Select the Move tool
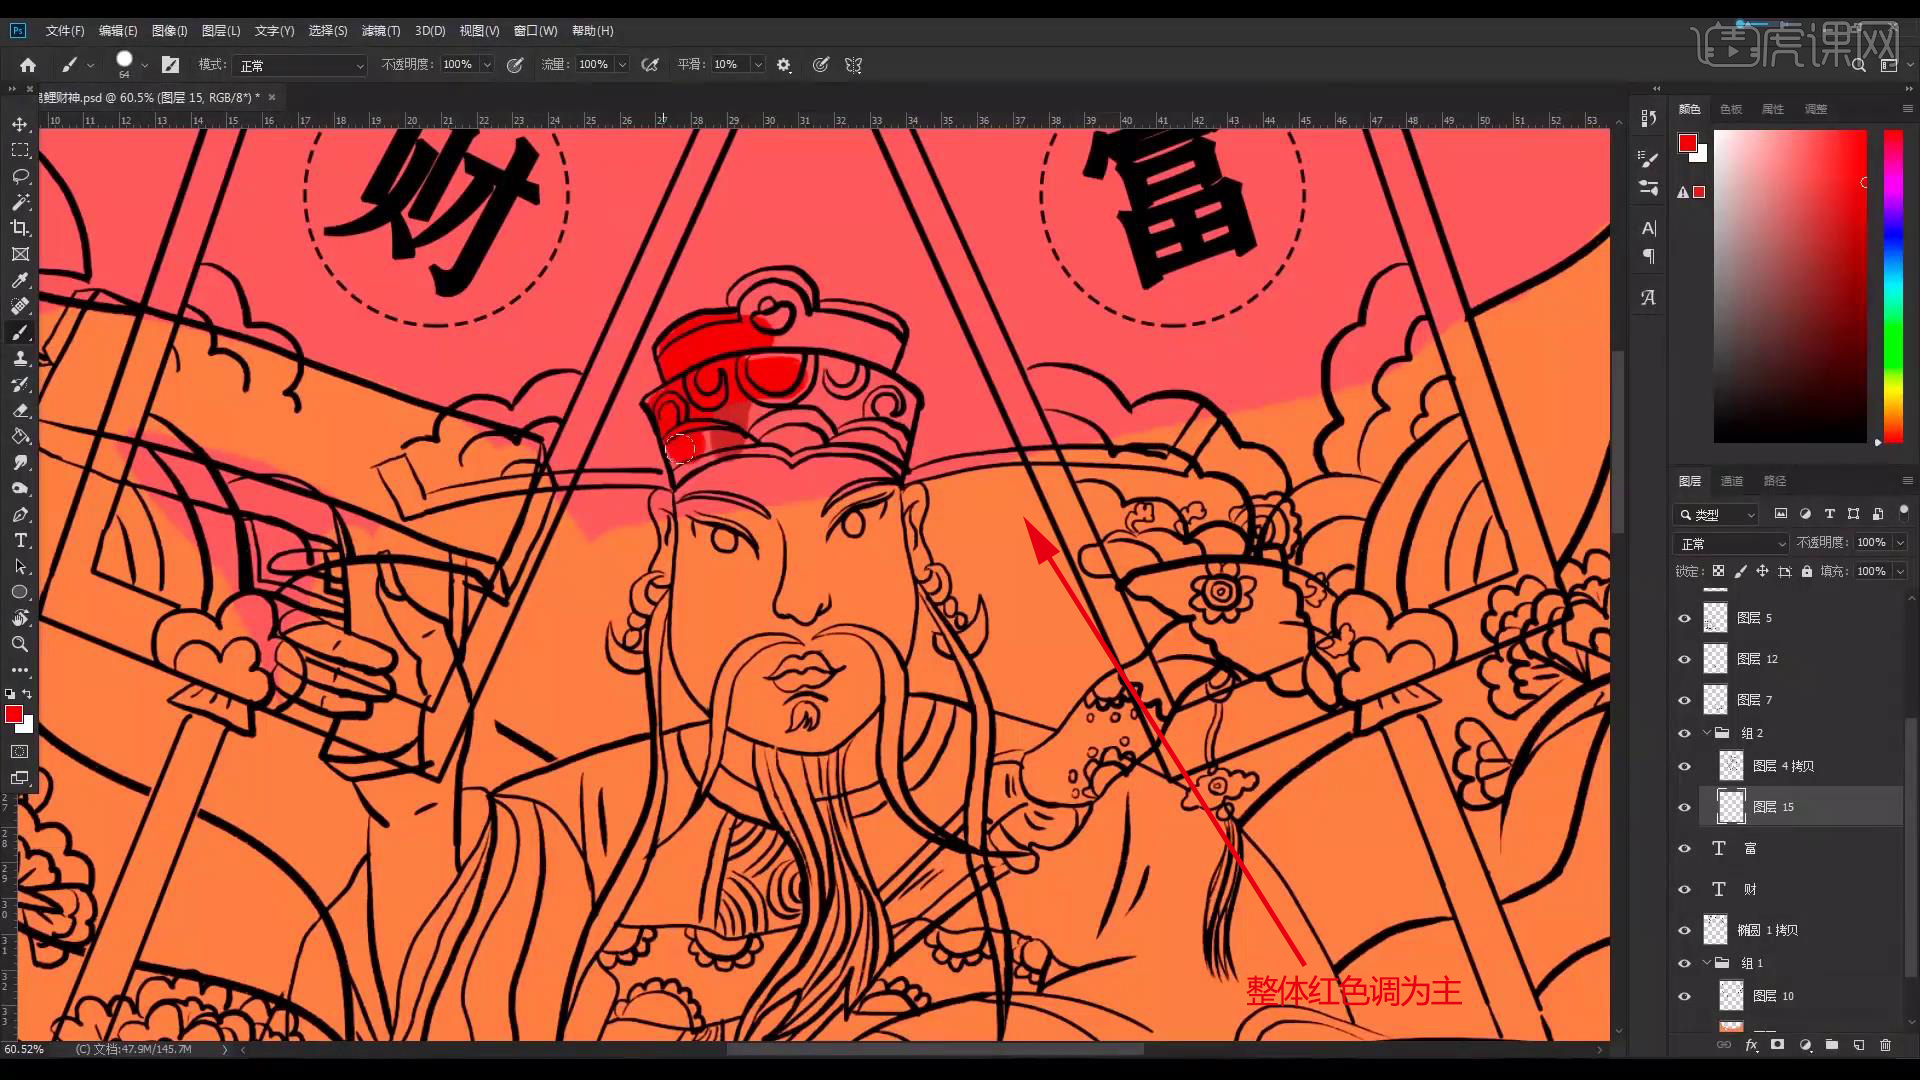 20,124
